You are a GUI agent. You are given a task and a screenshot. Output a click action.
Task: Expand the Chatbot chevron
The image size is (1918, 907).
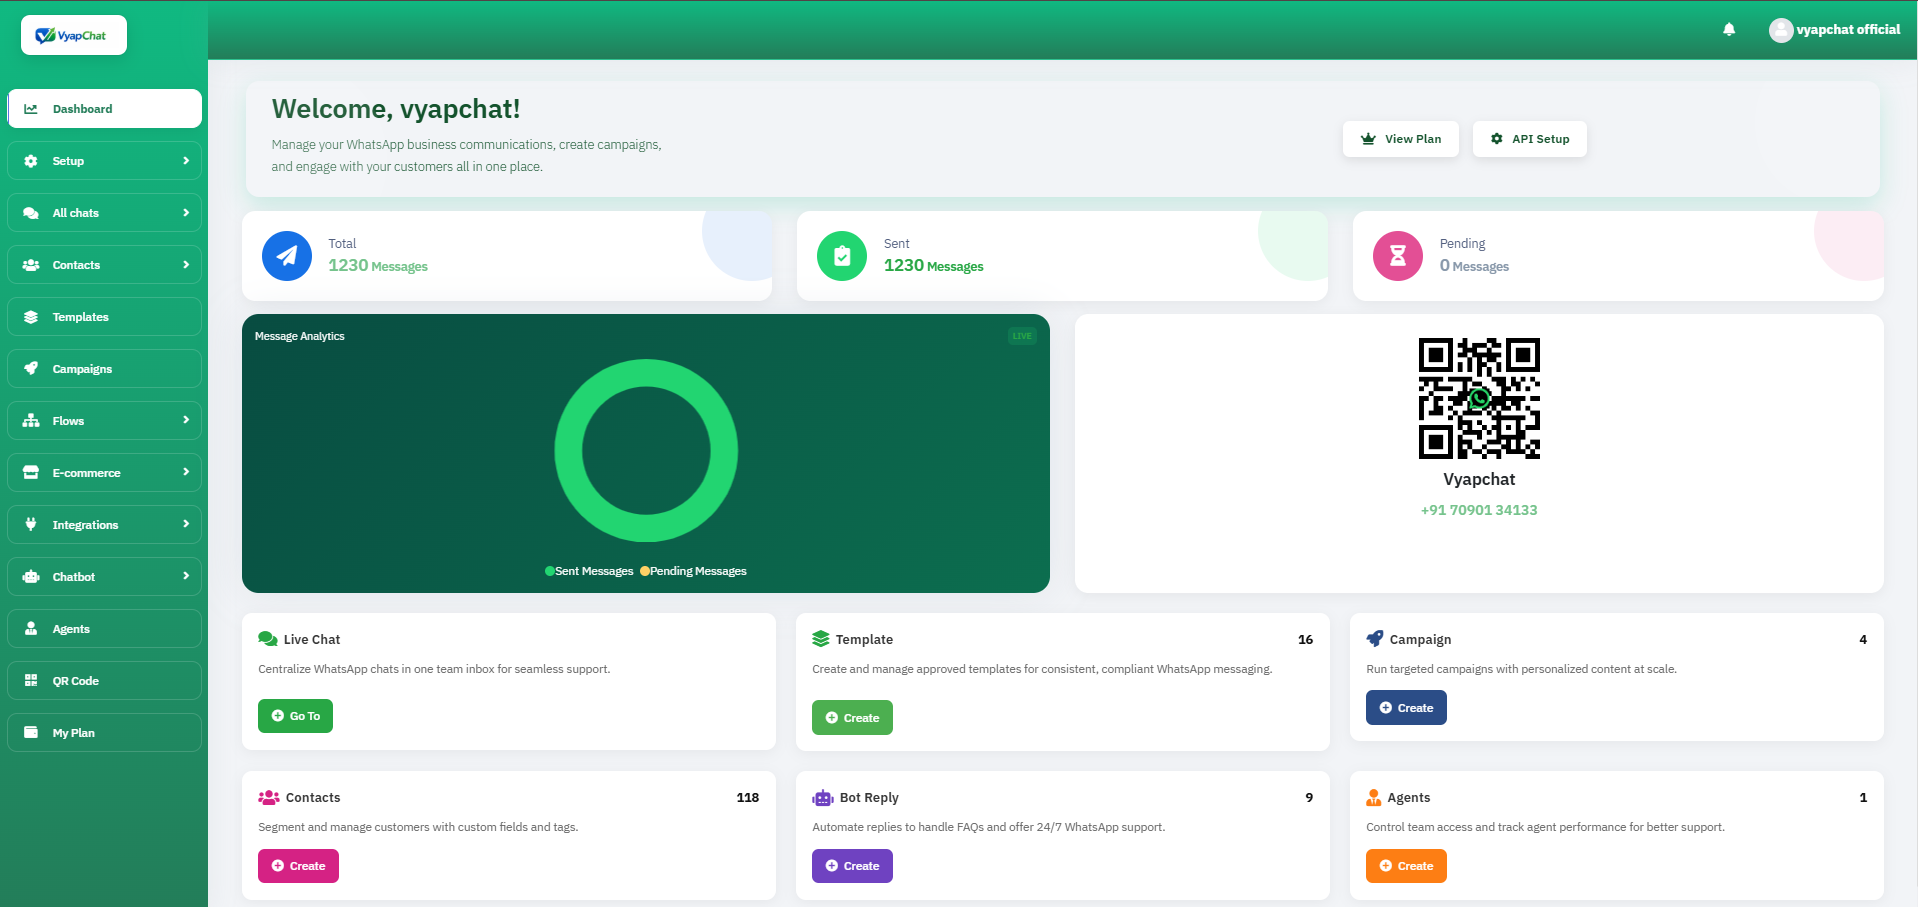tap(186, 576)
